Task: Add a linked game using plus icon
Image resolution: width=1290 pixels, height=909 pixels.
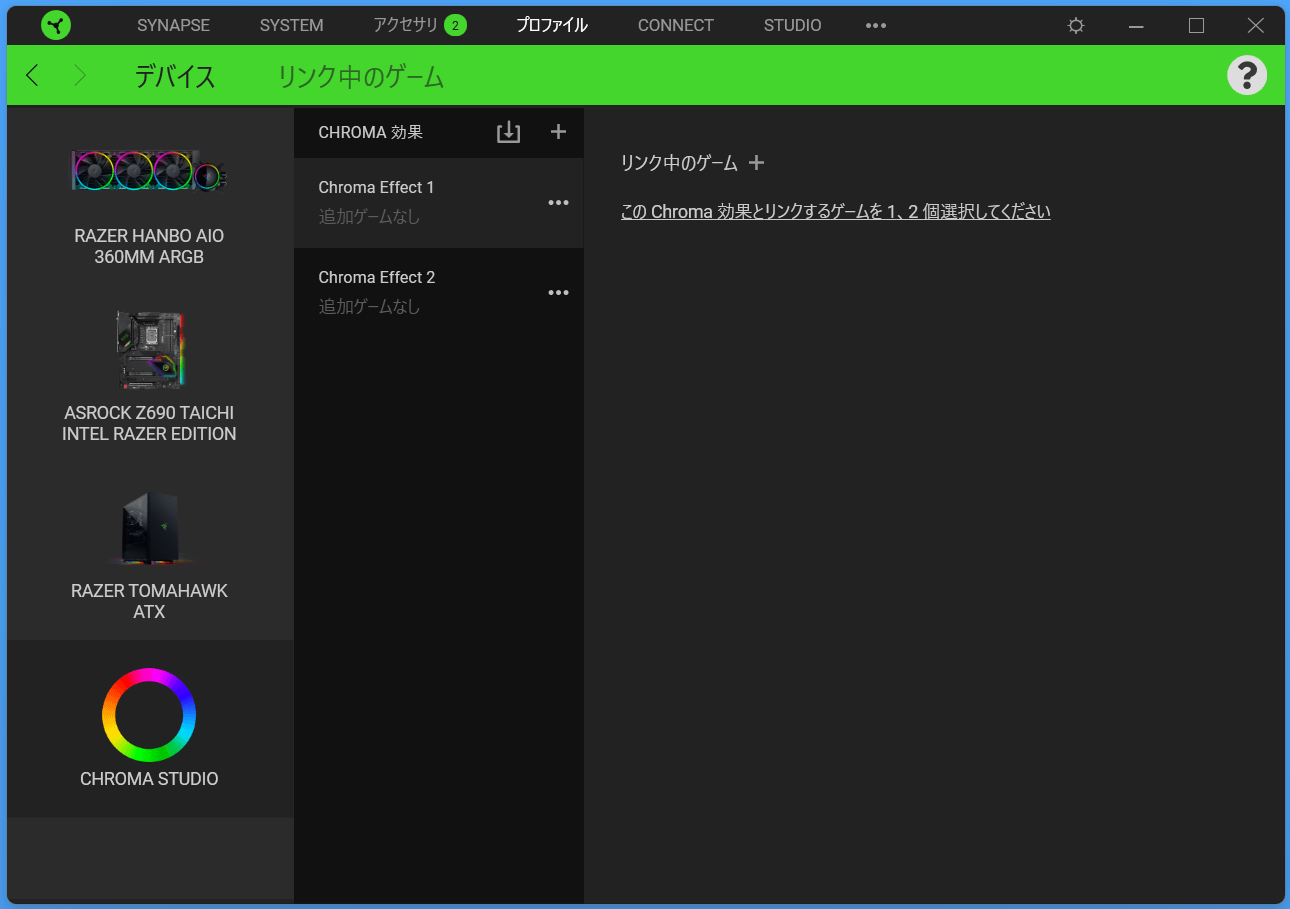Action: pos(756,162)
